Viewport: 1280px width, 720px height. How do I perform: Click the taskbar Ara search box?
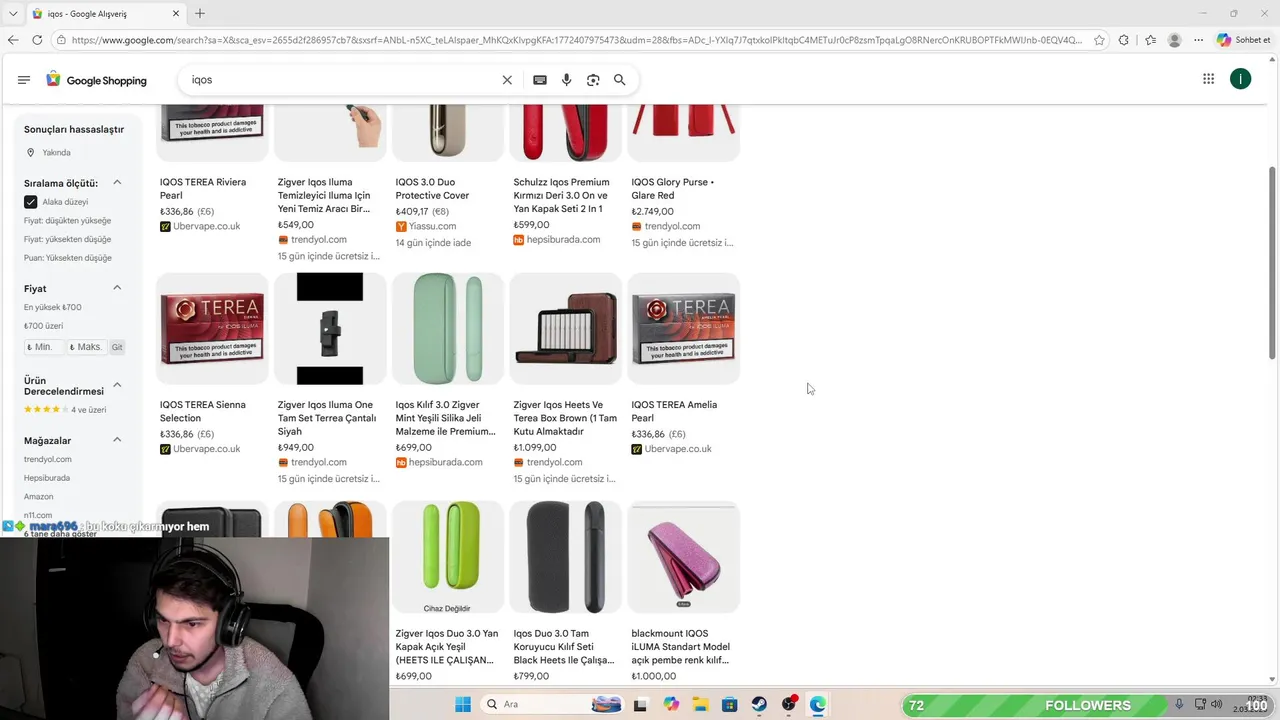pos(552,704)
